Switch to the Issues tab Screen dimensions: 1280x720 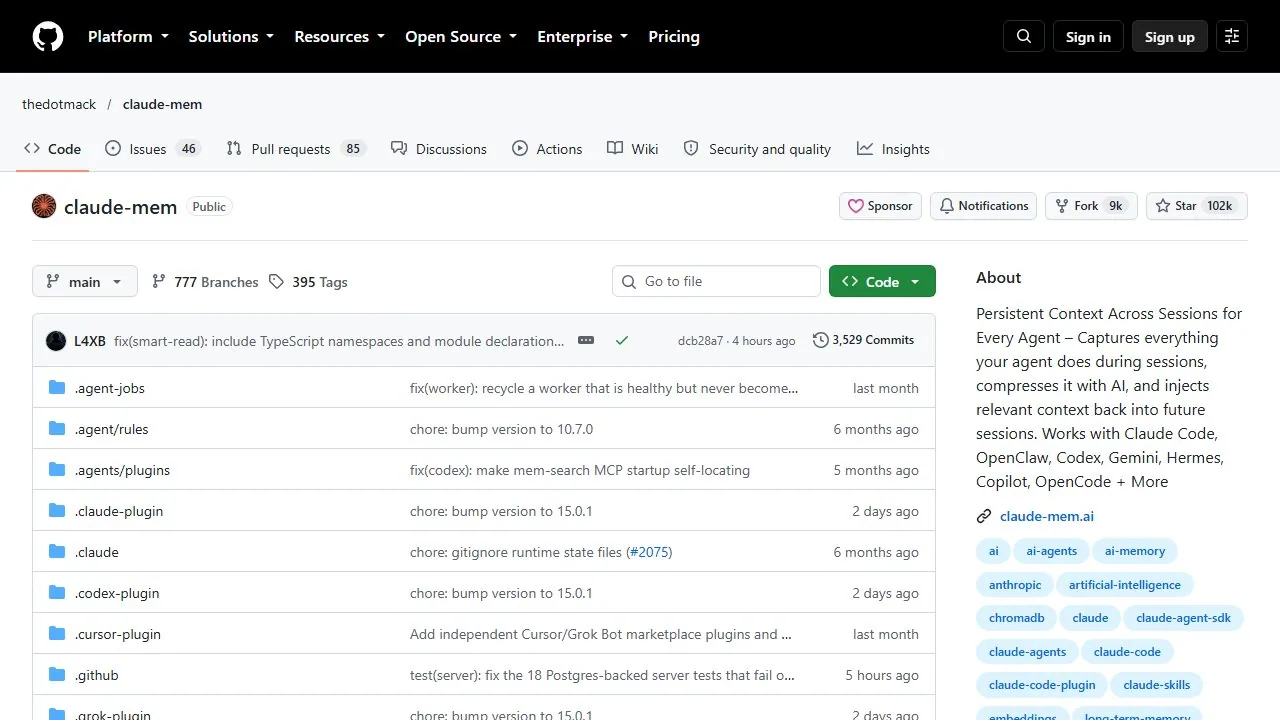tap(153, 149)
